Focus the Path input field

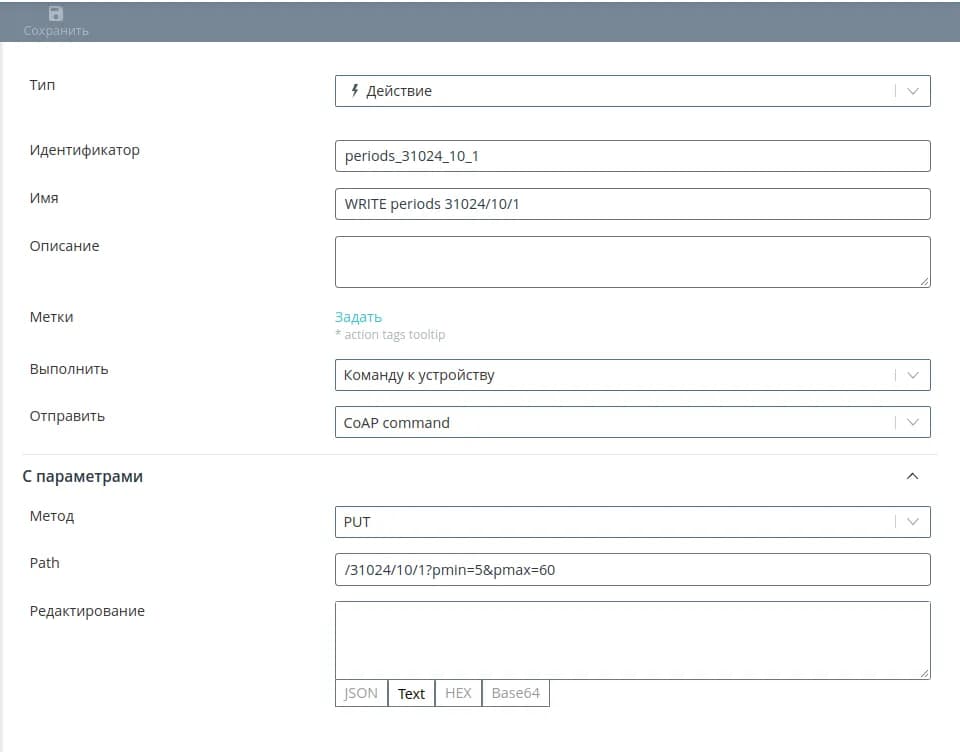(632, 569)
